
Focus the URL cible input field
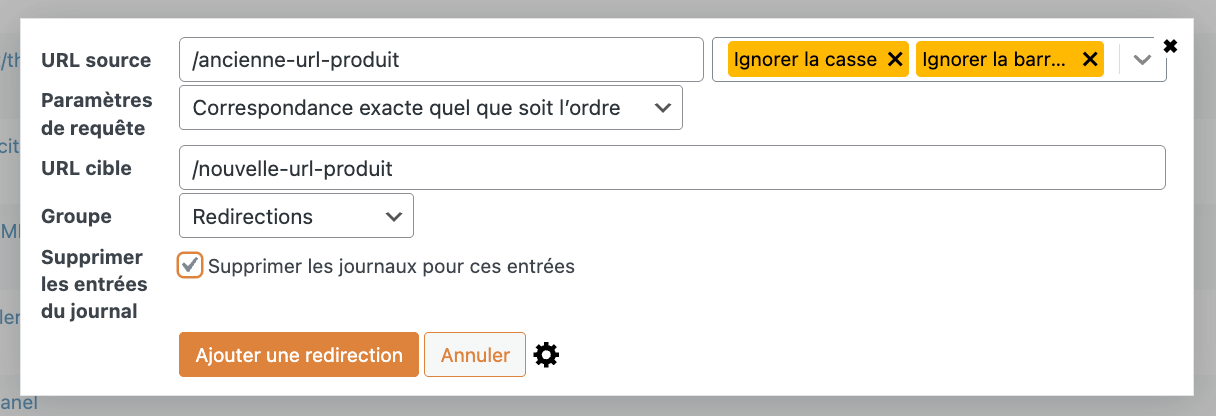[671, 168]
